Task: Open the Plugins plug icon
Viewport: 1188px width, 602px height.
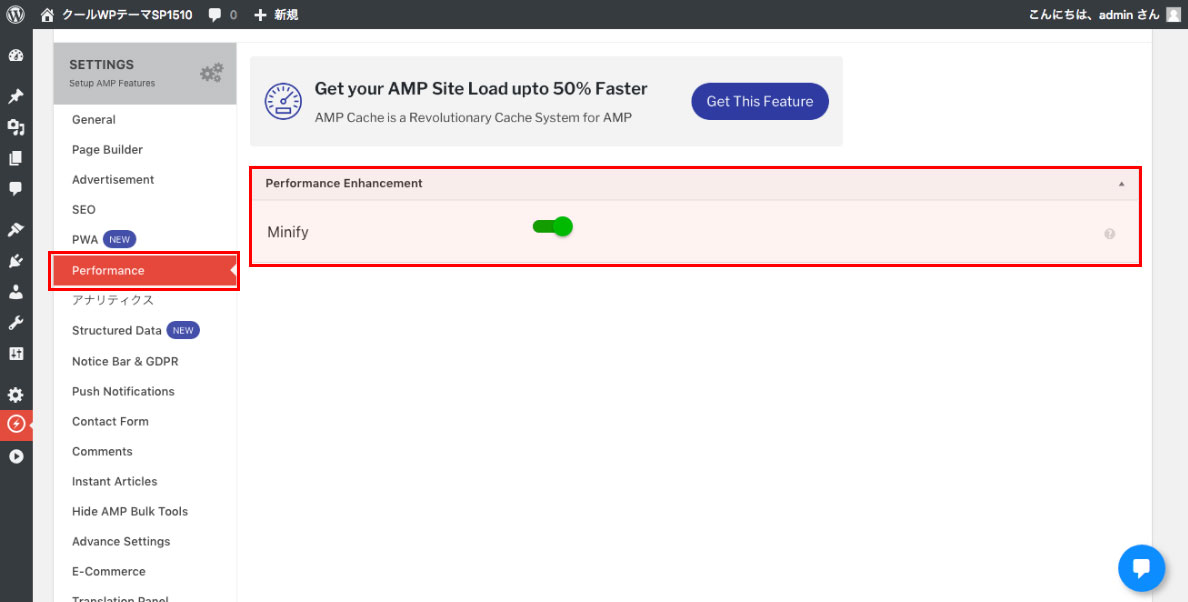Action: tap(16, 261)
